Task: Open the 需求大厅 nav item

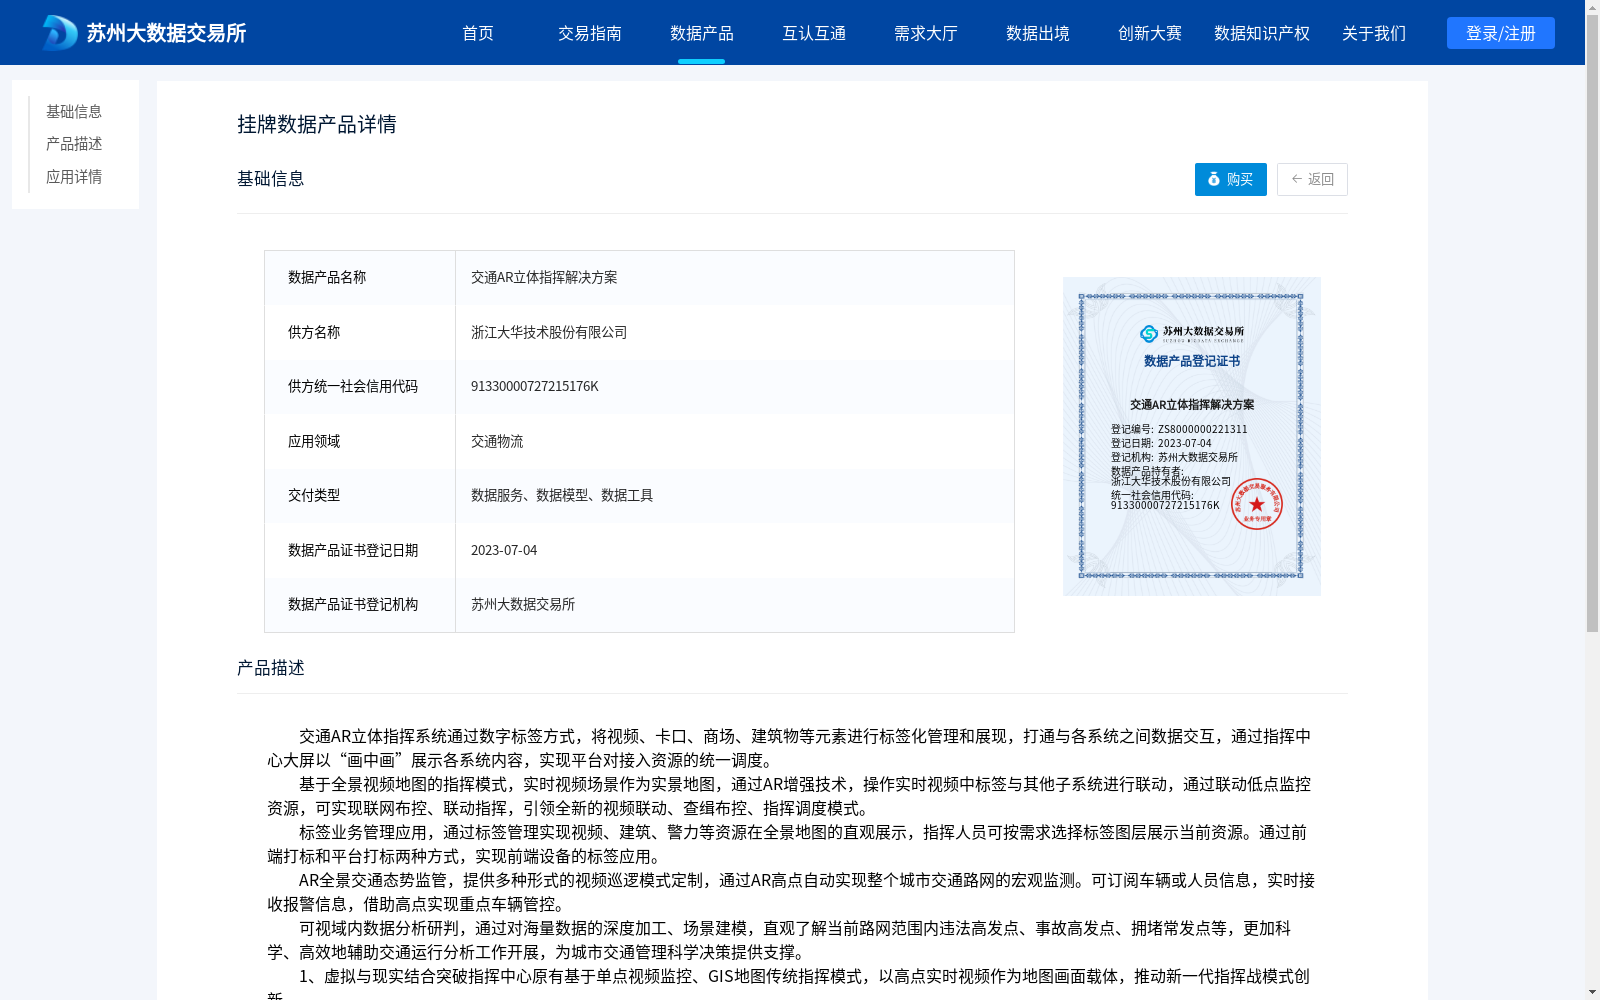Action: point(926,33)
